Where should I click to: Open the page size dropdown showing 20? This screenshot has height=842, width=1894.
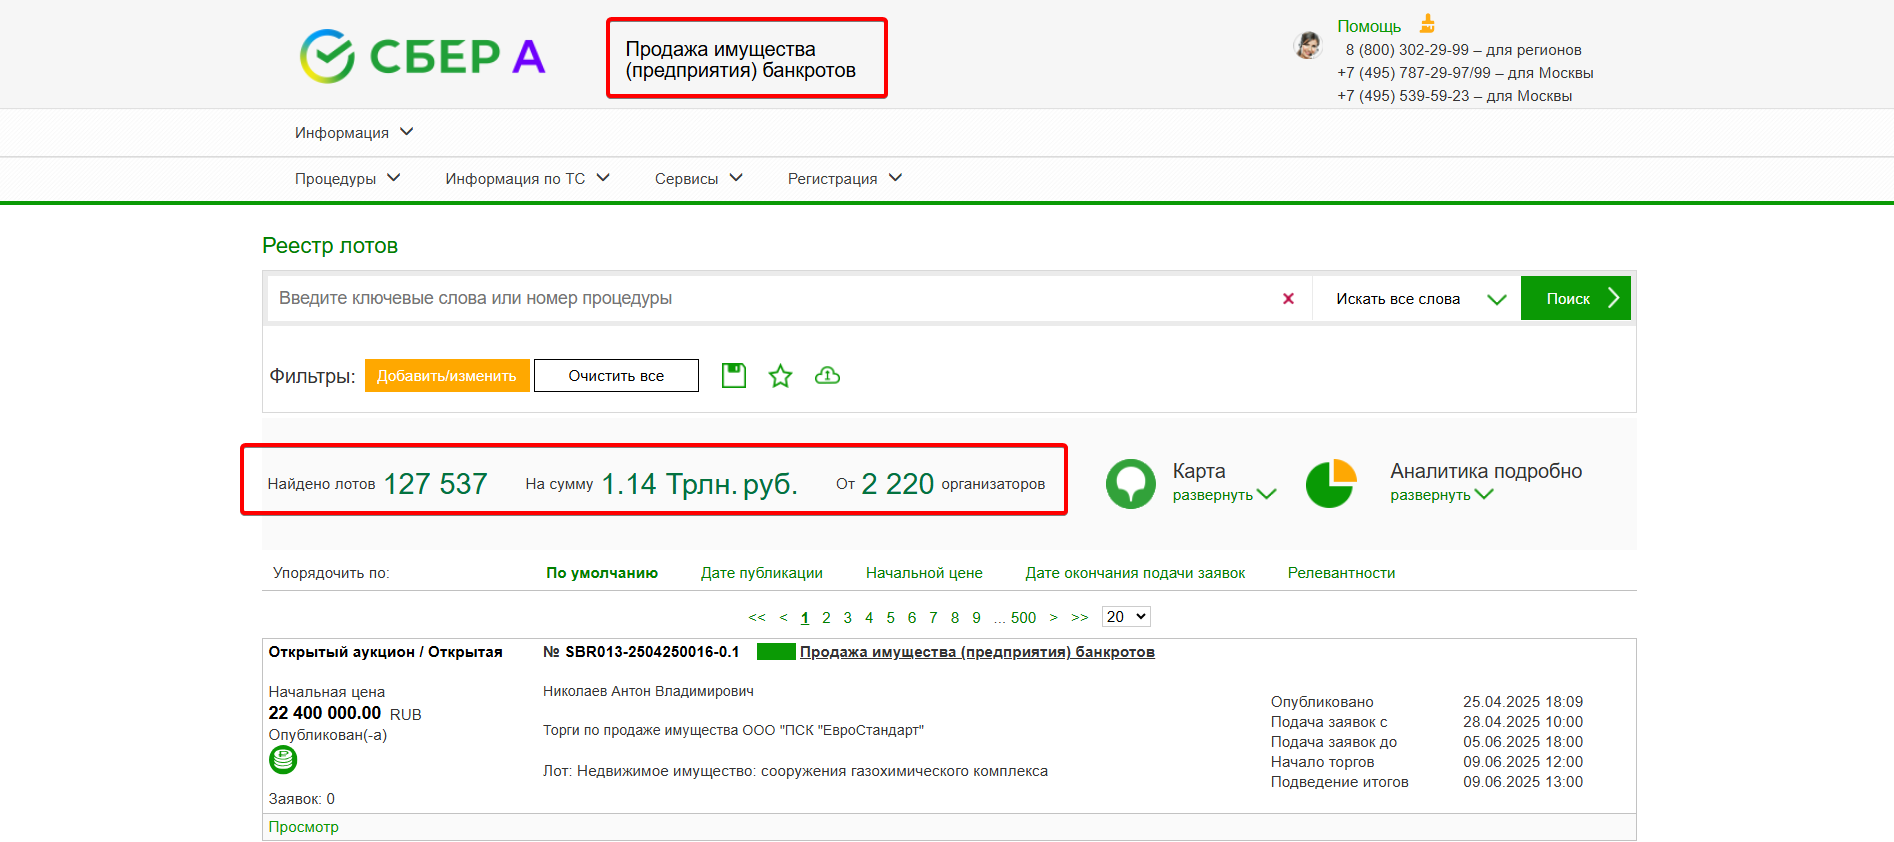(1126, 617)
